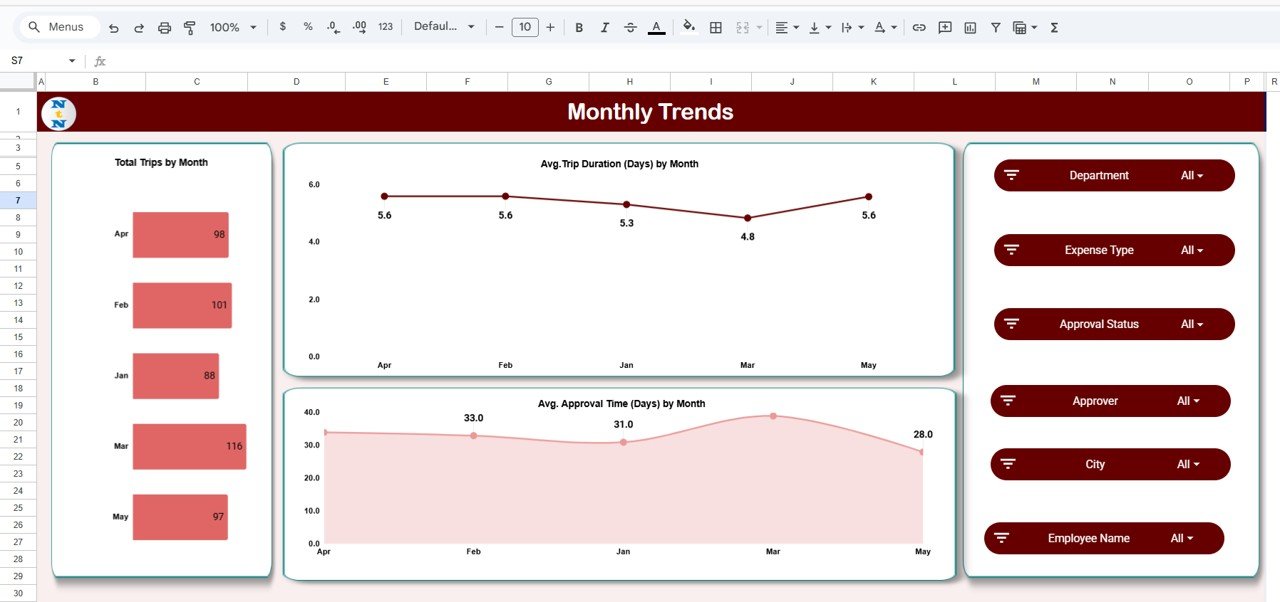The image size is (1280, 602).
Task: Select the Paint format tool
Action: click(189, 27)
